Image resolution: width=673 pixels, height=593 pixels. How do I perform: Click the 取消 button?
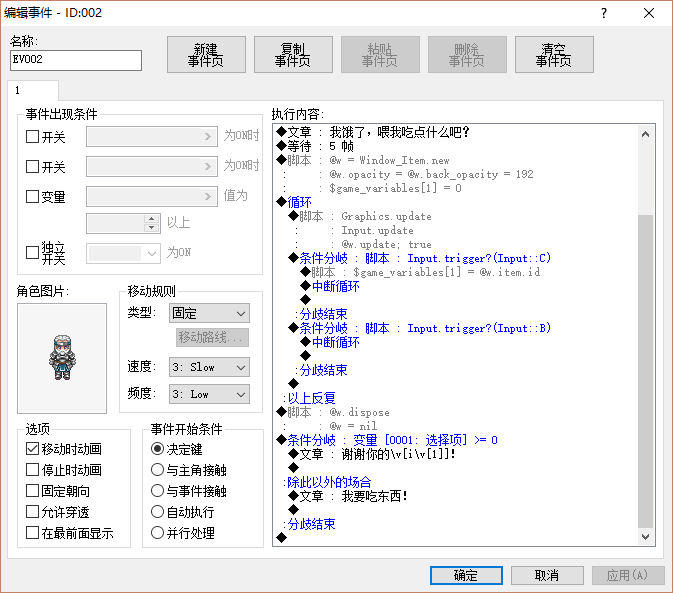coord(547,575)
